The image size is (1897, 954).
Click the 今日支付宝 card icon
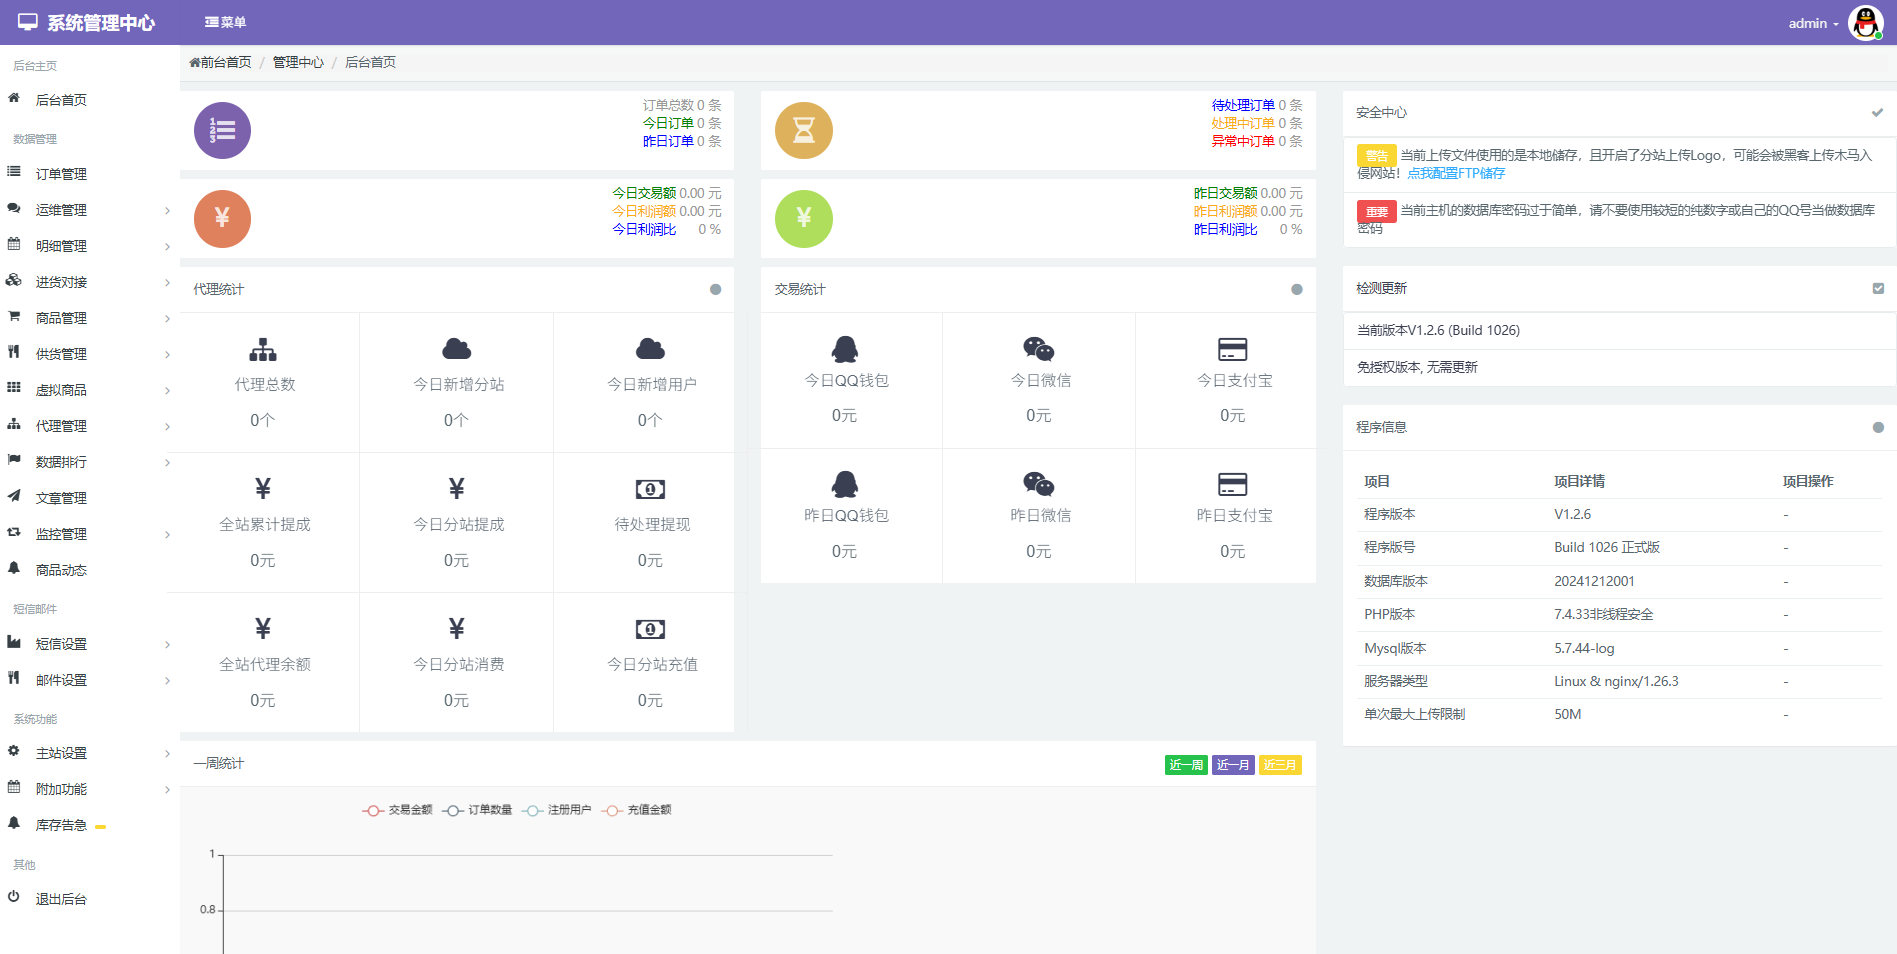point(1232,349)
